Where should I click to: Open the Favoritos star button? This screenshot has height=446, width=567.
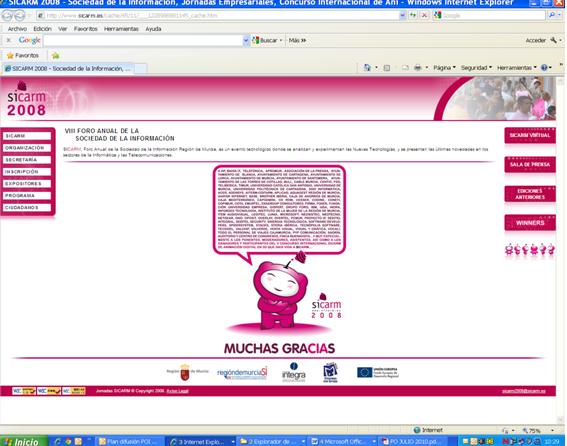(23, 55)
